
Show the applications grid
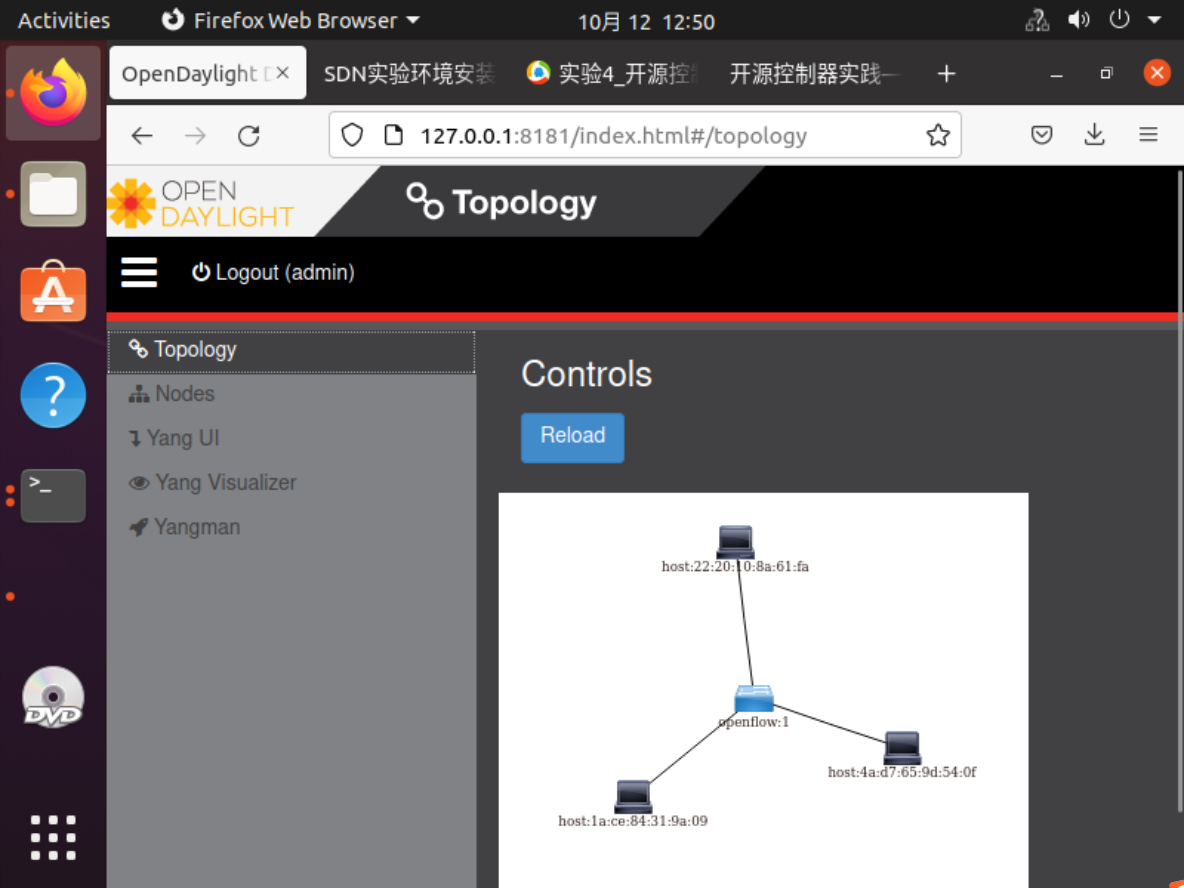pos(53,837)
